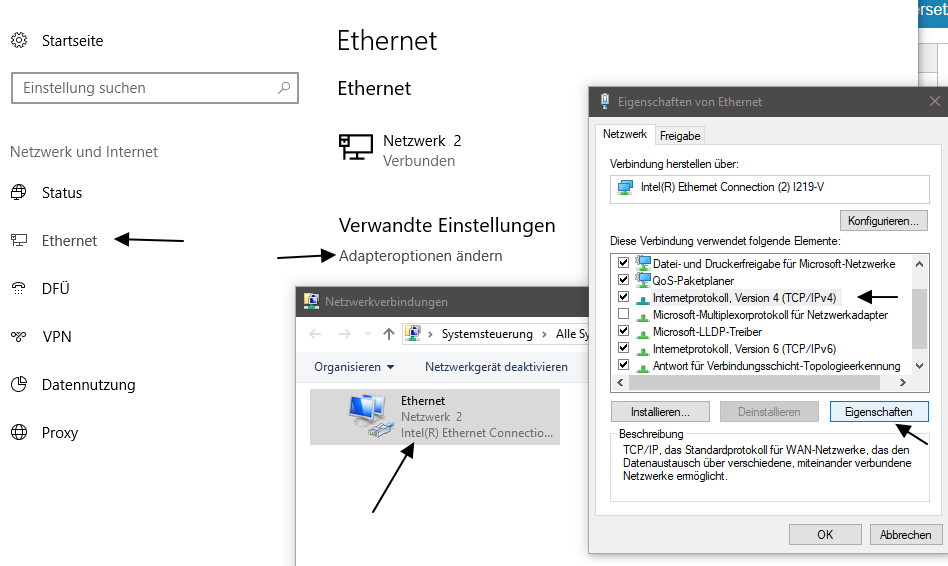
Task: Expand recent locations dropdown chevron
Action: pos(368,334)
